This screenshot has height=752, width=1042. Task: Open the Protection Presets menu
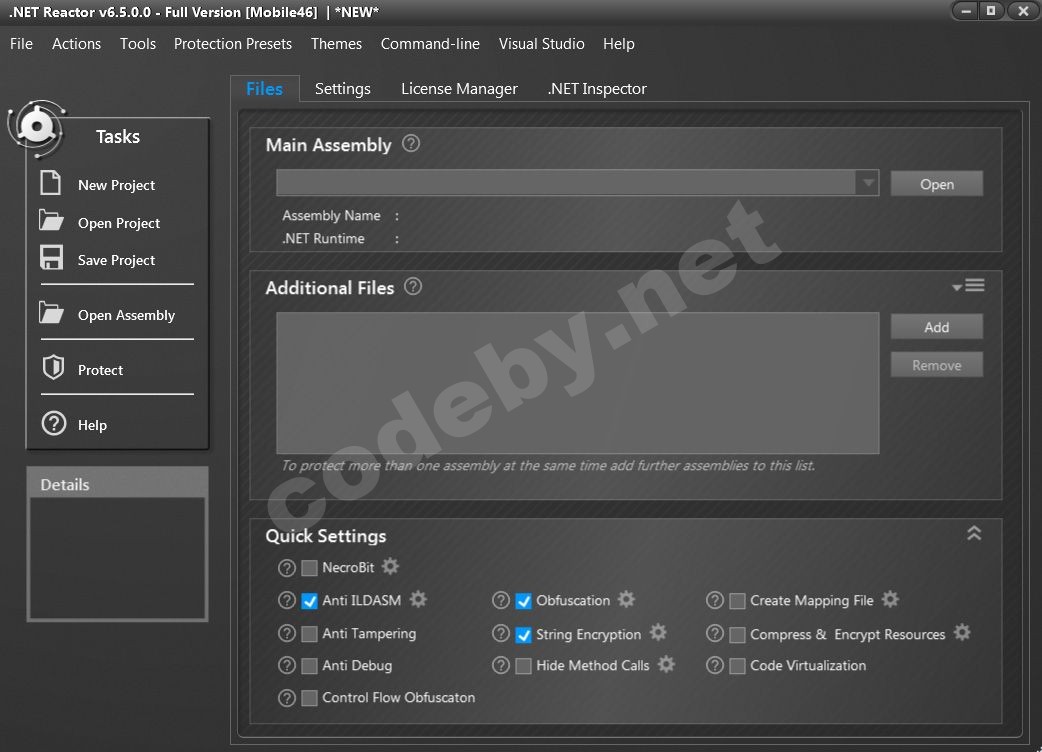coord(233,44)
